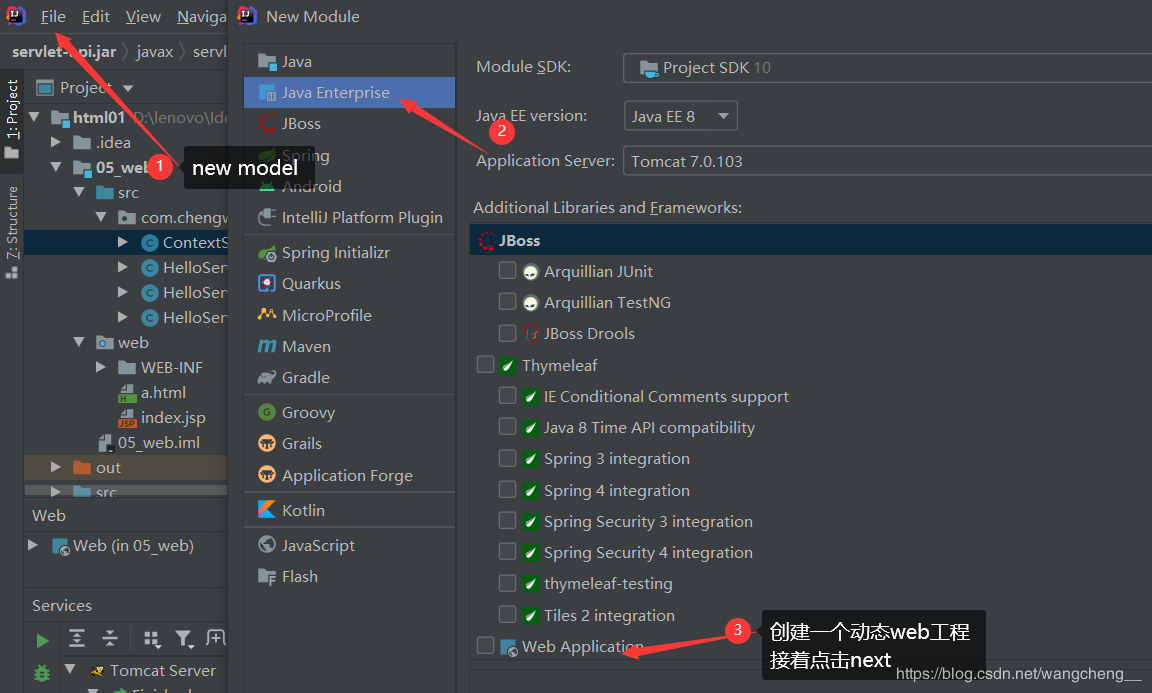Select JBoss module type

pos(349,123)
